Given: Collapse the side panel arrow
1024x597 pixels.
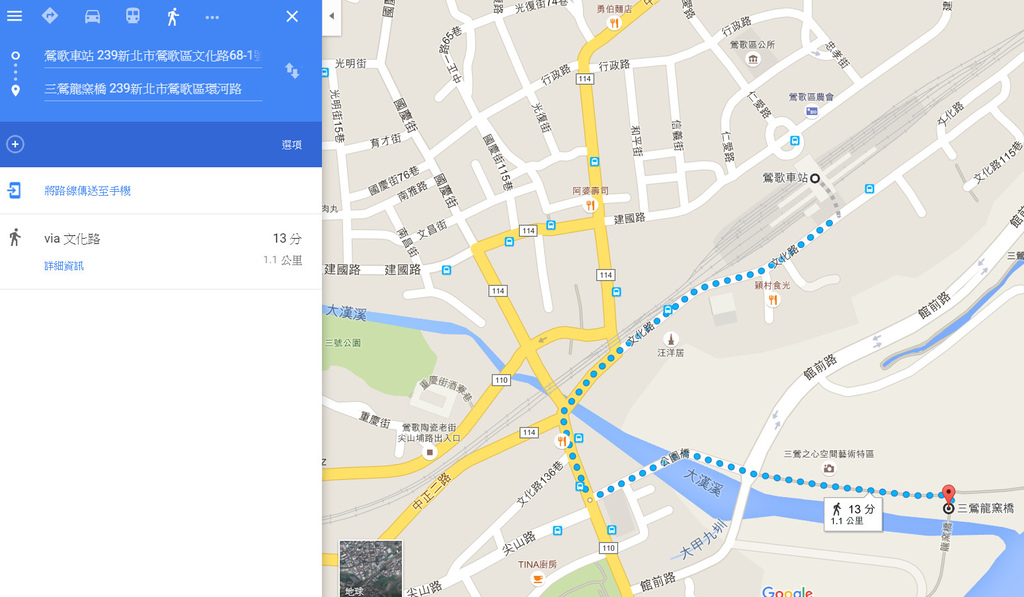Looking at the screenshot, I should click(x=332, y=16).
